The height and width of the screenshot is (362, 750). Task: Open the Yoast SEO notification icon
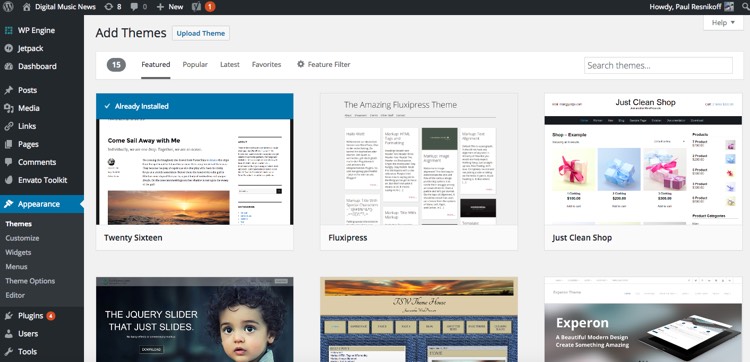[x=196, y=7]
